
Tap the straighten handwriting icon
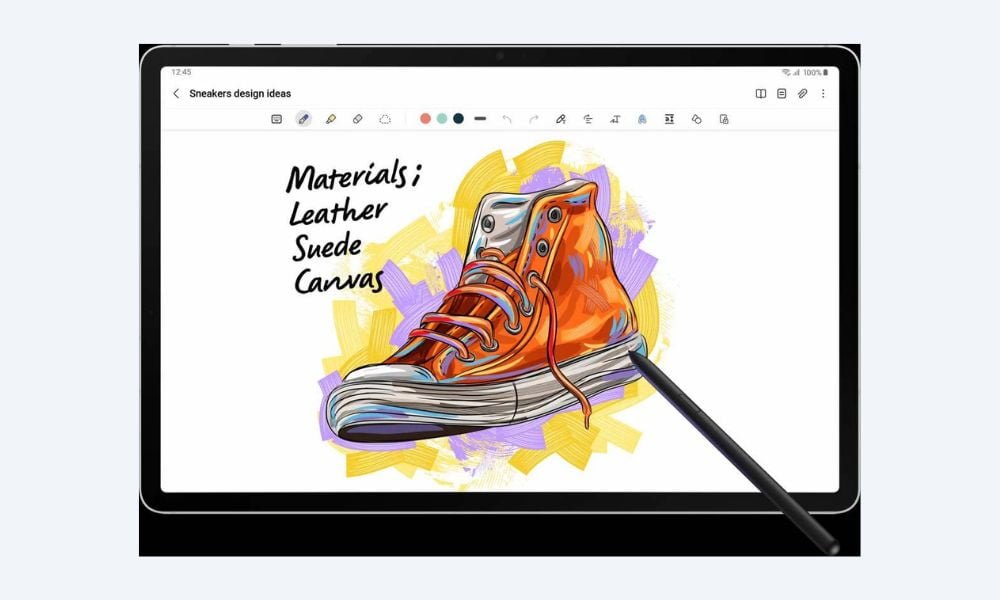[588, 119]
